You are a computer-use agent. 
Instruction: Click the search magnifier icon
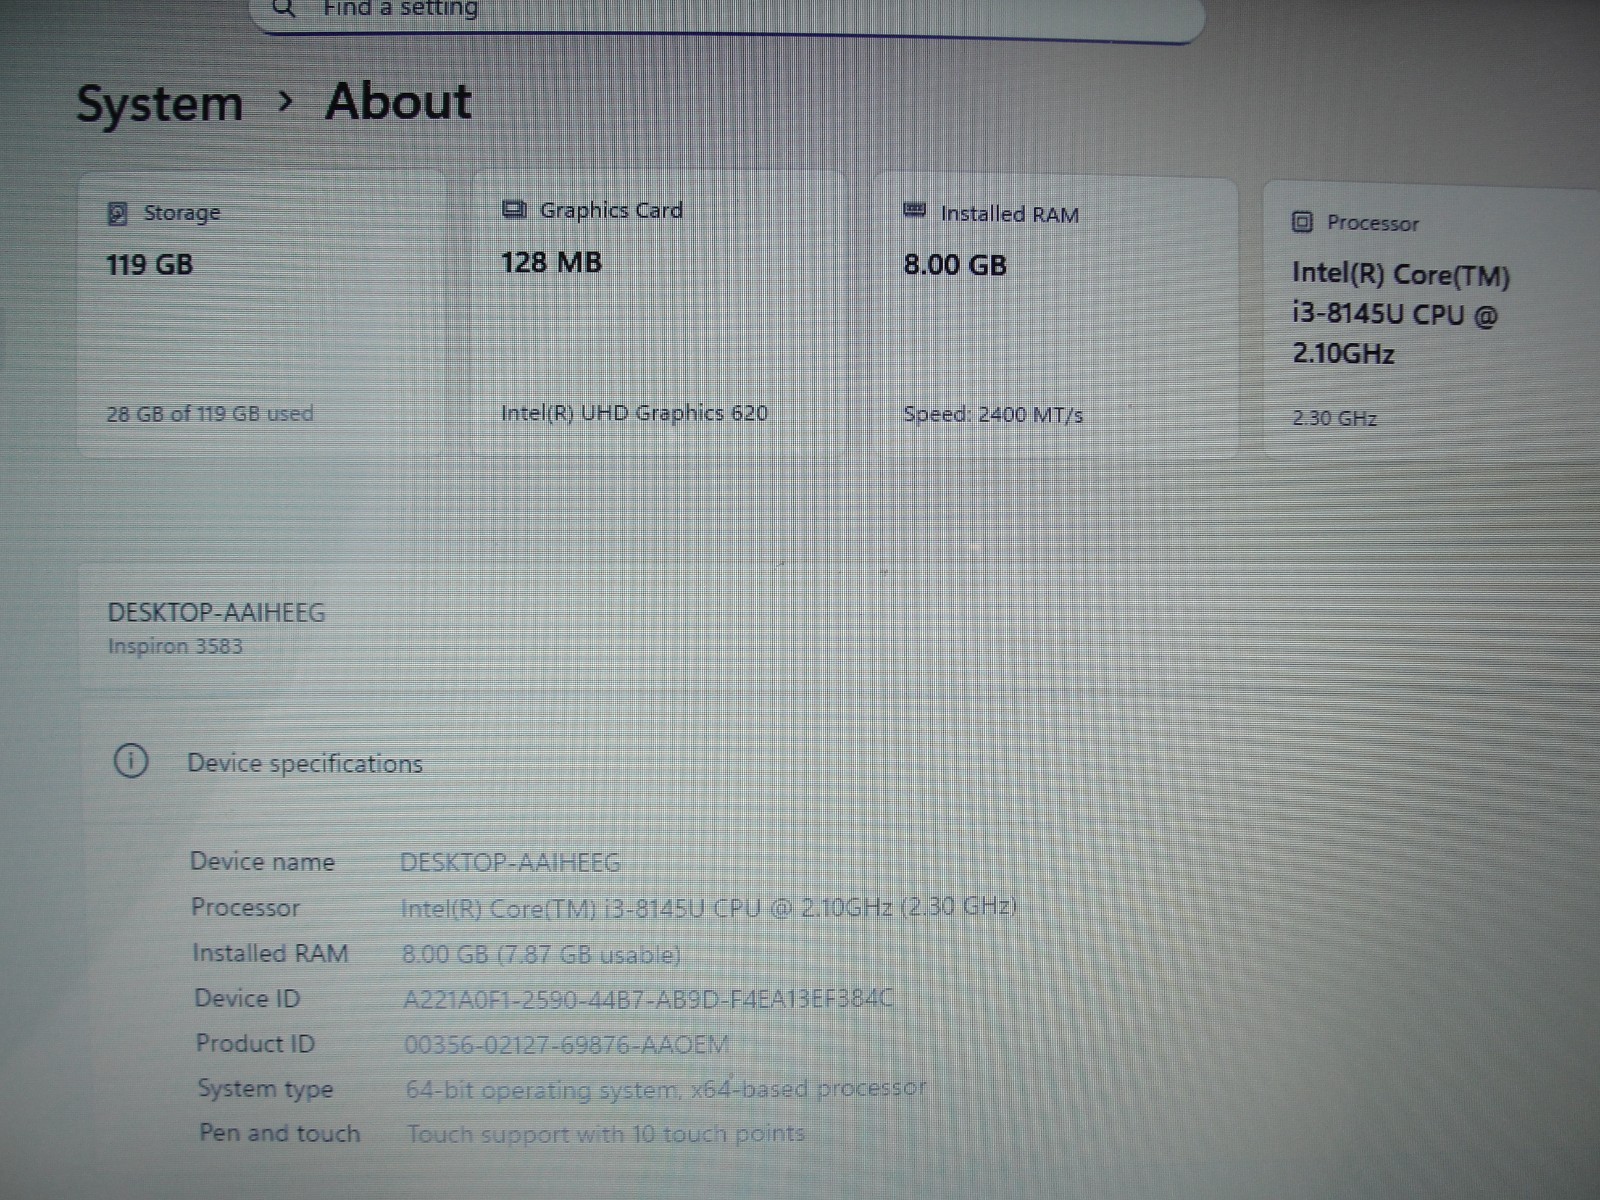pos(284,8)
